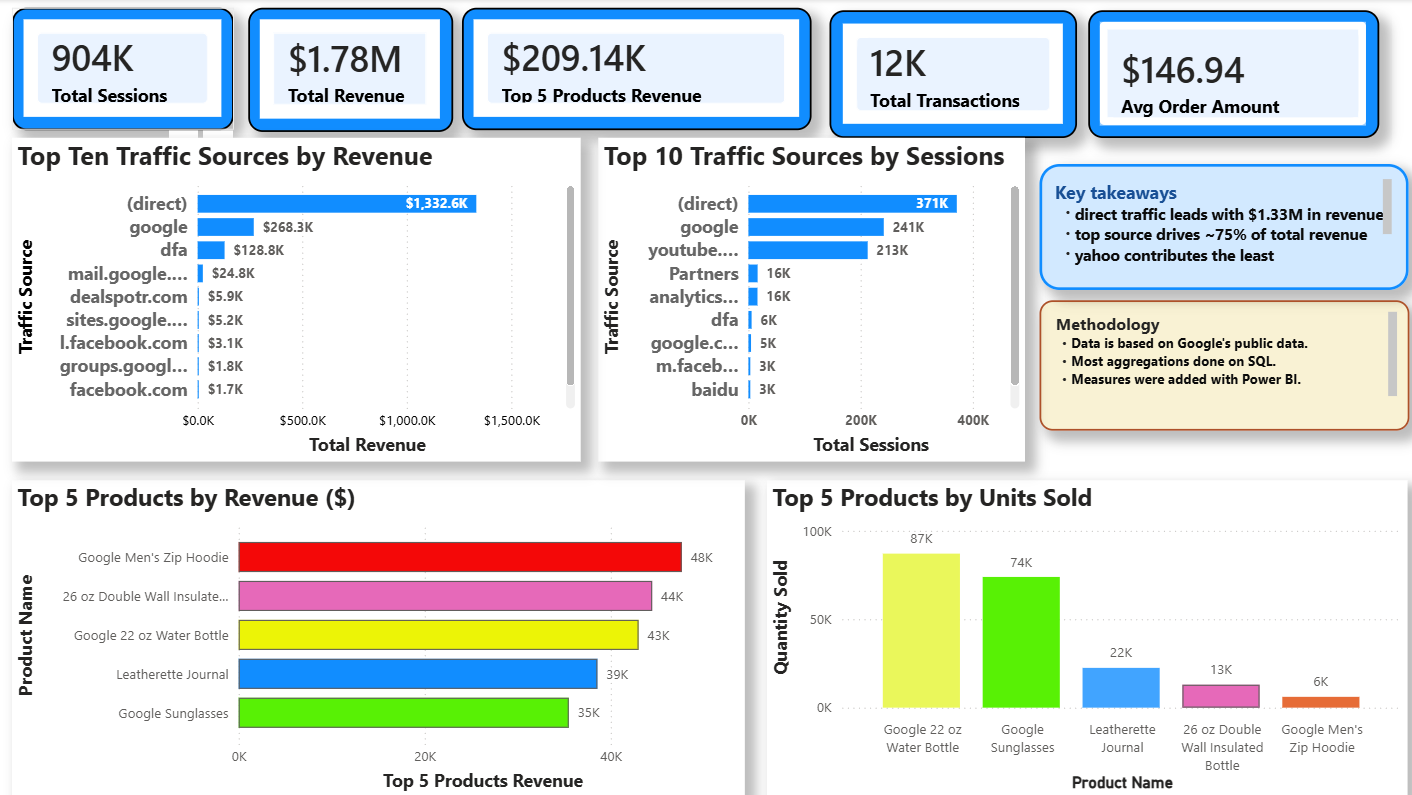Click the analytics sessions row label
The height and width of the screenshot is (795, 1412).
(x=693, y=297)
